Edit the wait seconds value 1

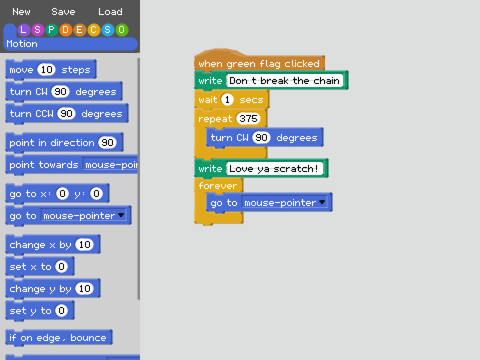(227, 100)
